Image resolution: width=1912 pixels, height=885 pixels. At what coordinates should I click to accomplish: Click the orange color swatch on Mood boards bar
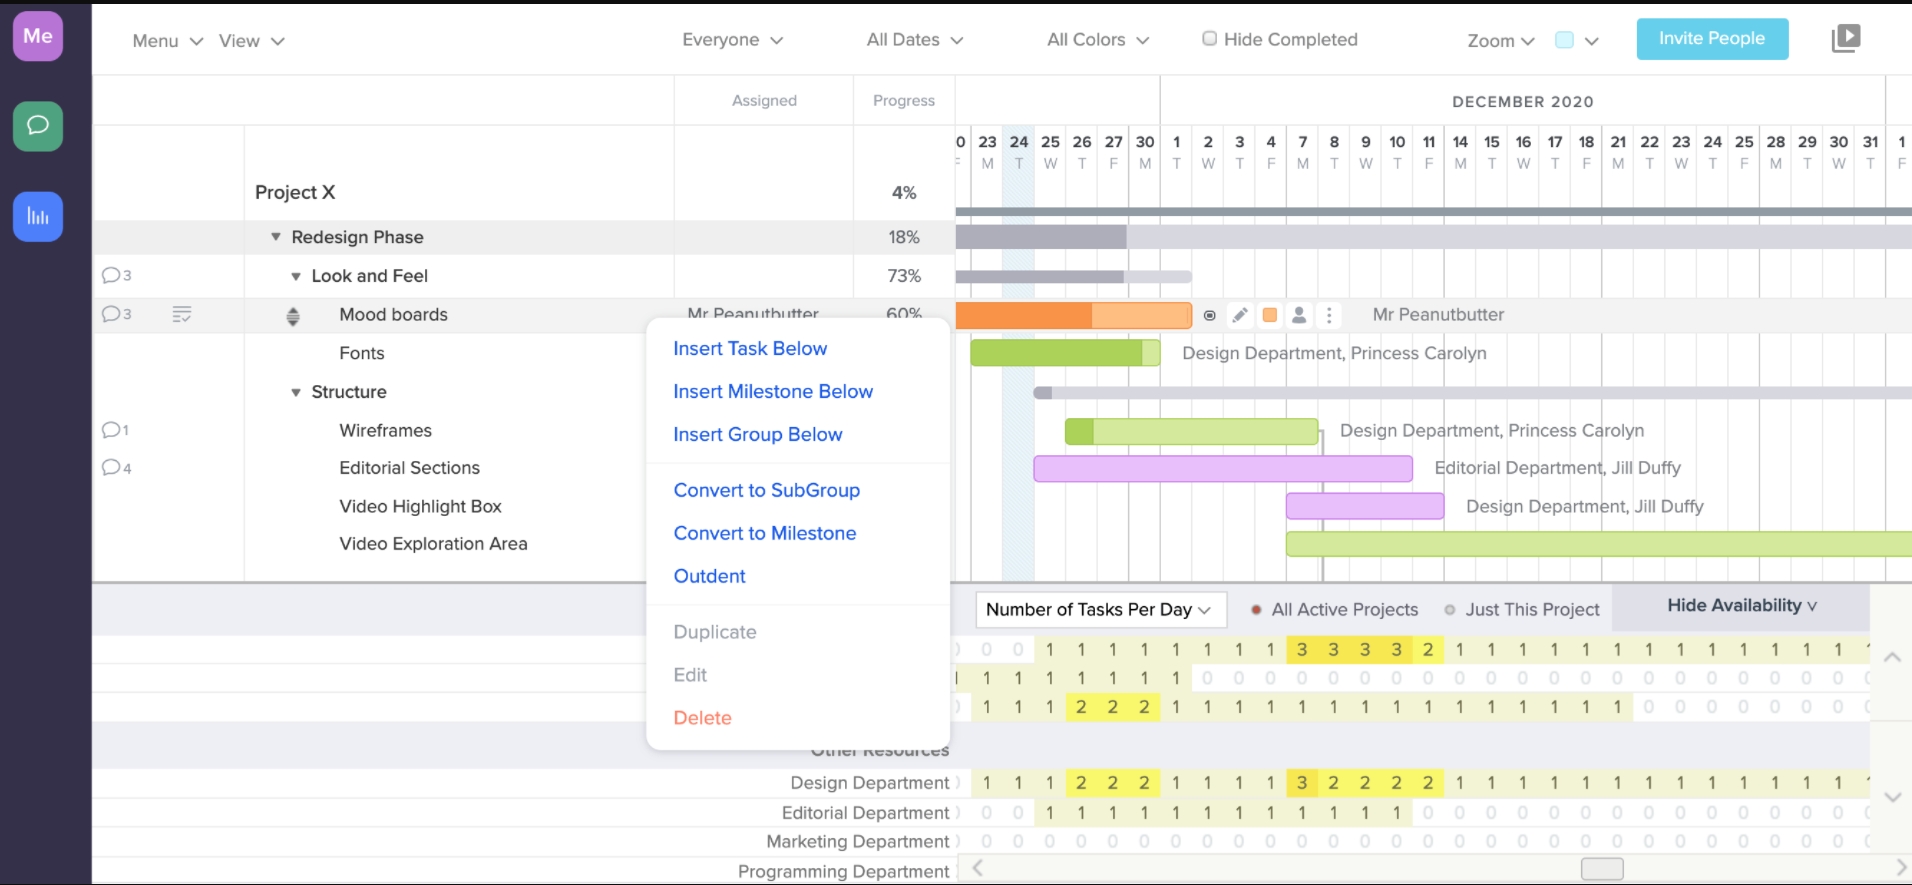[1269, 315]
